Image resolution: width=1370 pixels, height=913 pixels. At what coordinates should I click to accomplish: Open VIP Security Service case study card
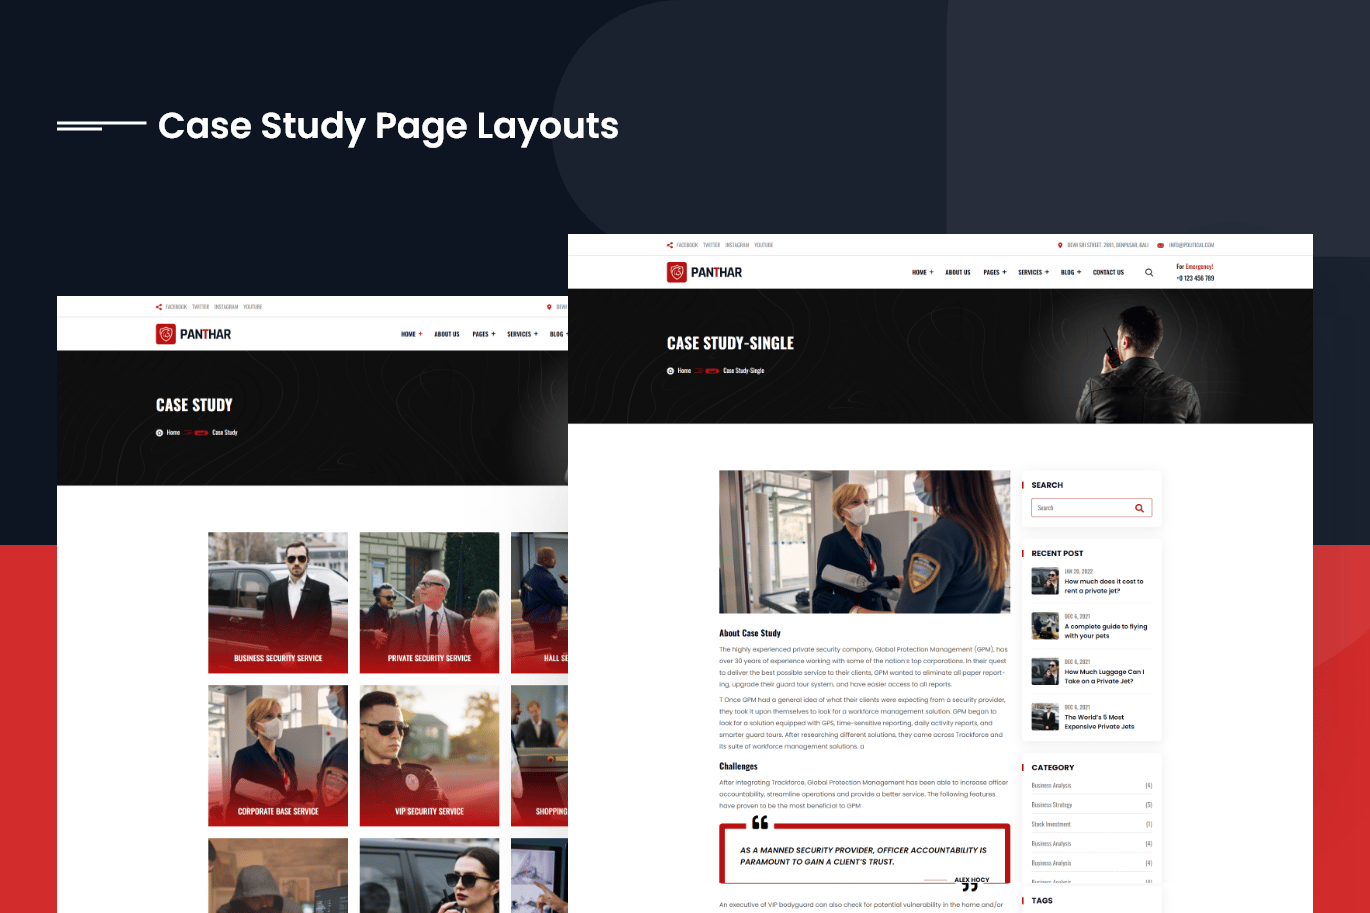click(429, 756)
